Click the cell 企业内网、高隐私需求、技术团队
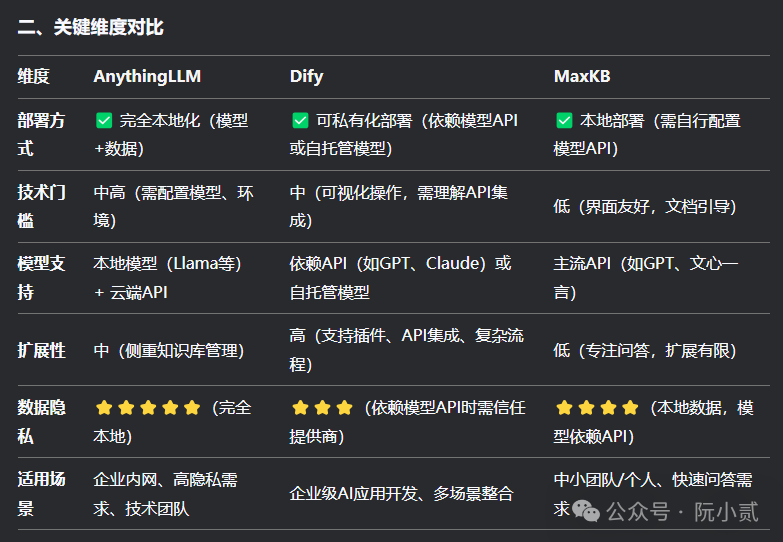Viewport: 783px width, 542px height. pos(165,494)
